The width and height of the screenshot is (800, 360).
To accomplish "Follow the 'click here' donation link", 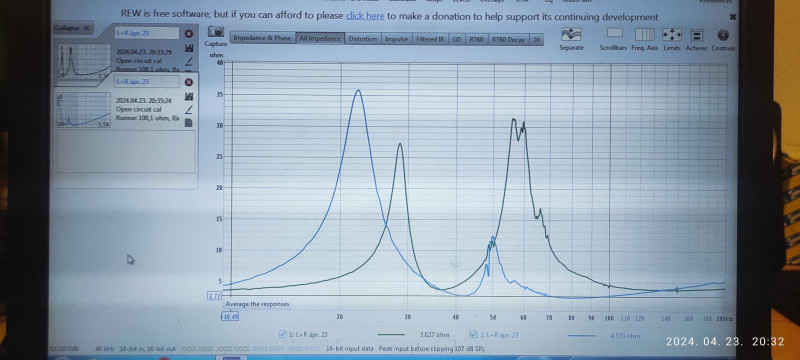I will coord(365,16).
